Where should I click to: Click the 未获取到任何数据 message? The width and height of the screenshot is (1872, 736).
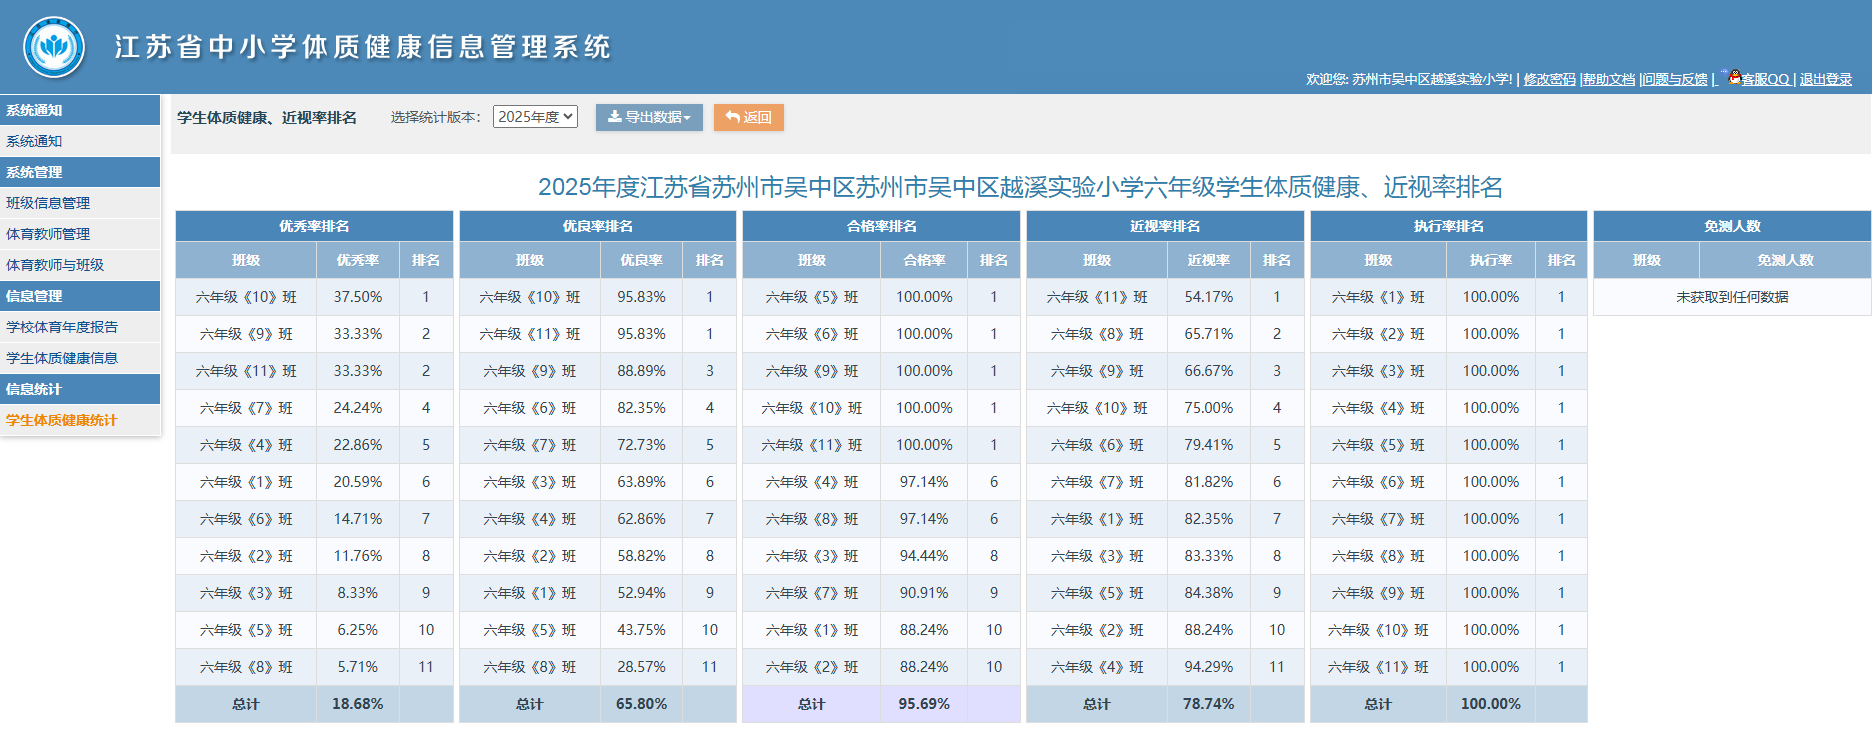[1732, 297]
